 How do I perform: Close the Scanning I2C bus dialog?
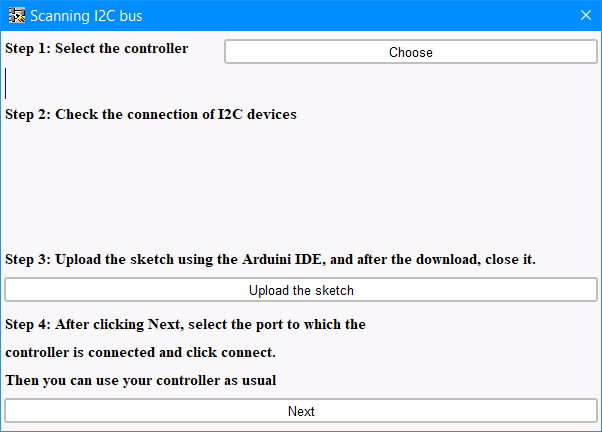point(585,15)
